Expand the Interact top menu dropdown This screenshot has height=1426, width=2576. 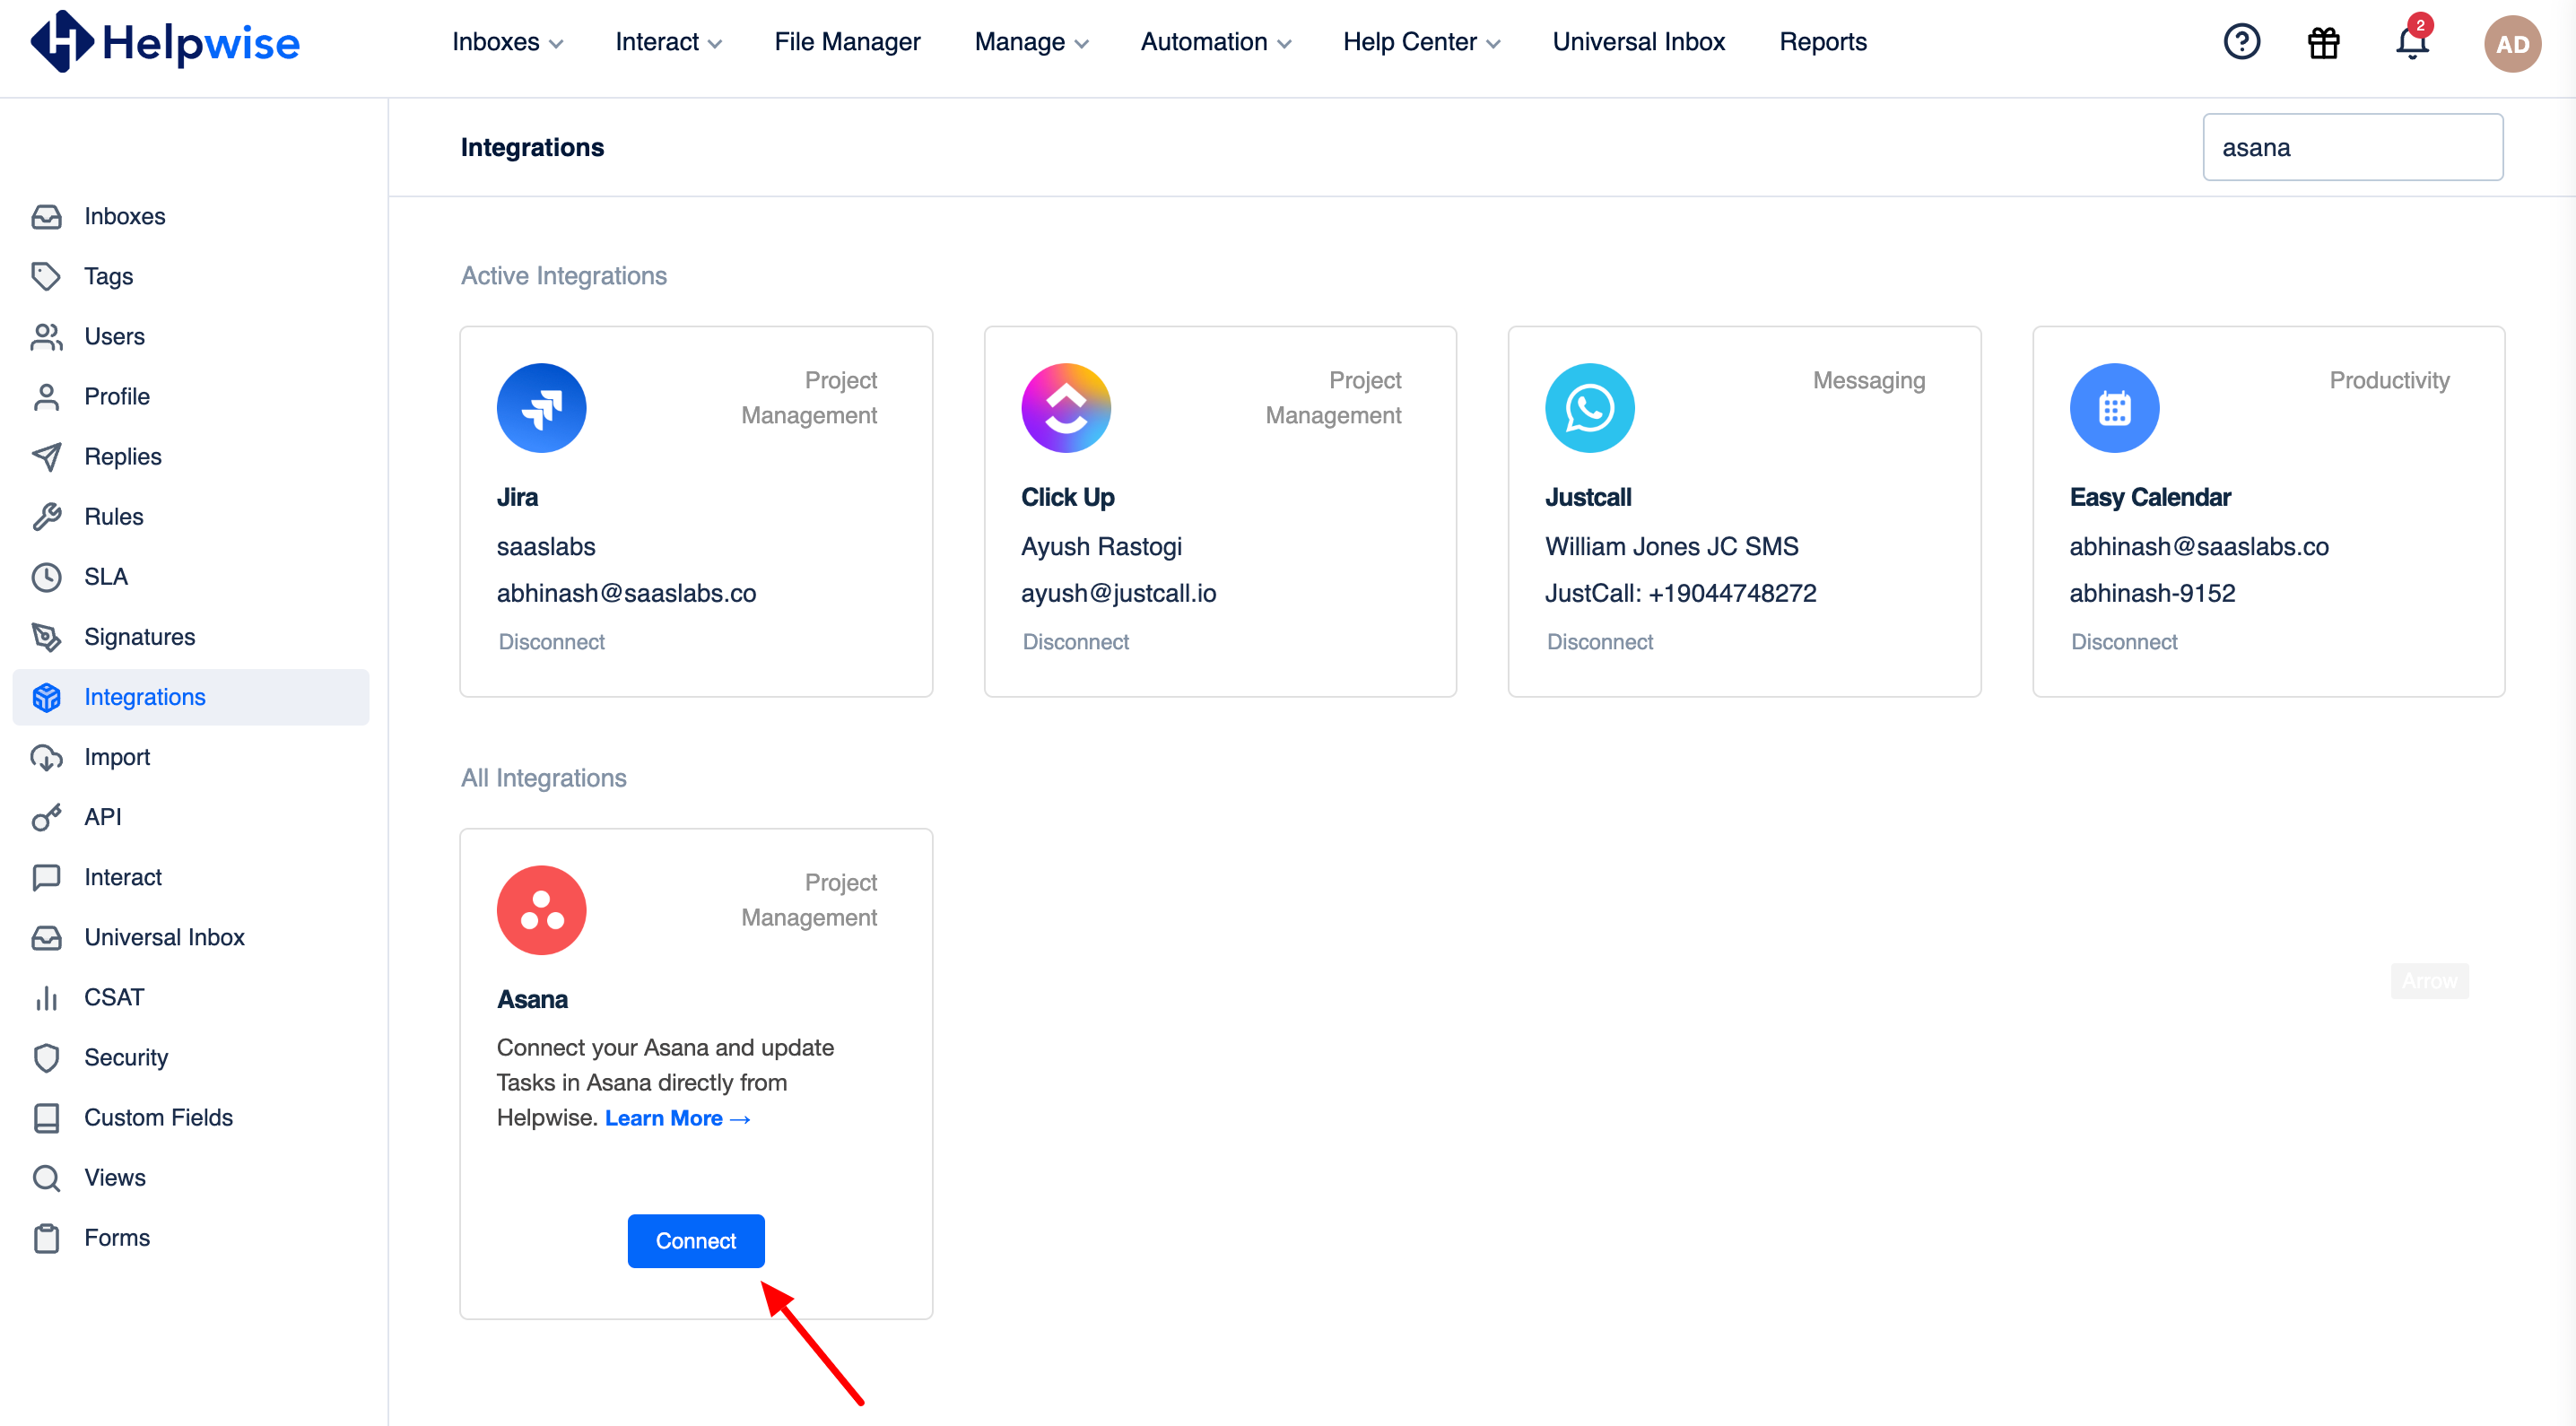pyautogui.click(x=668, y=42)
